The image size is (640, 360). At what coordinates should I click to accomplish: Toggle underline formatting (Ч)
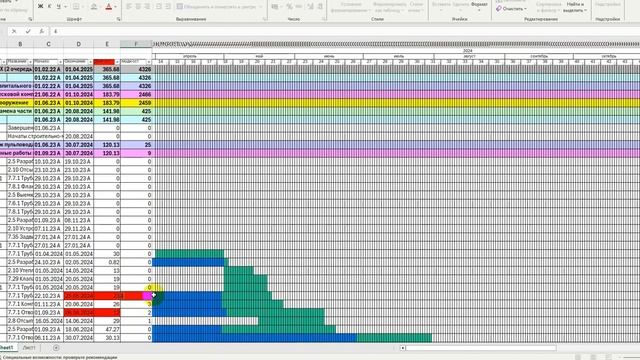[x=58, y=7]
